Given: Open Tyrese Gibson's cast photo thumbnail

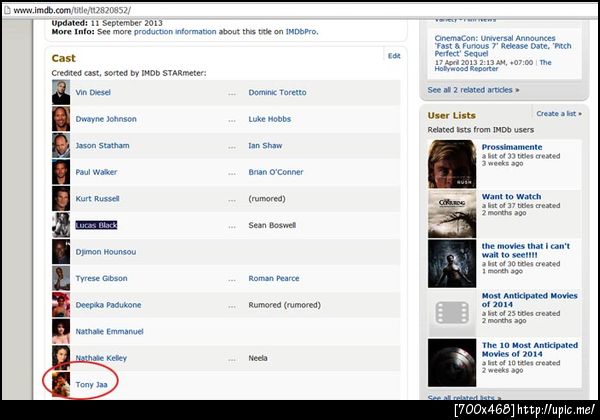Looking at the screenshot, I should click(61, 278).
